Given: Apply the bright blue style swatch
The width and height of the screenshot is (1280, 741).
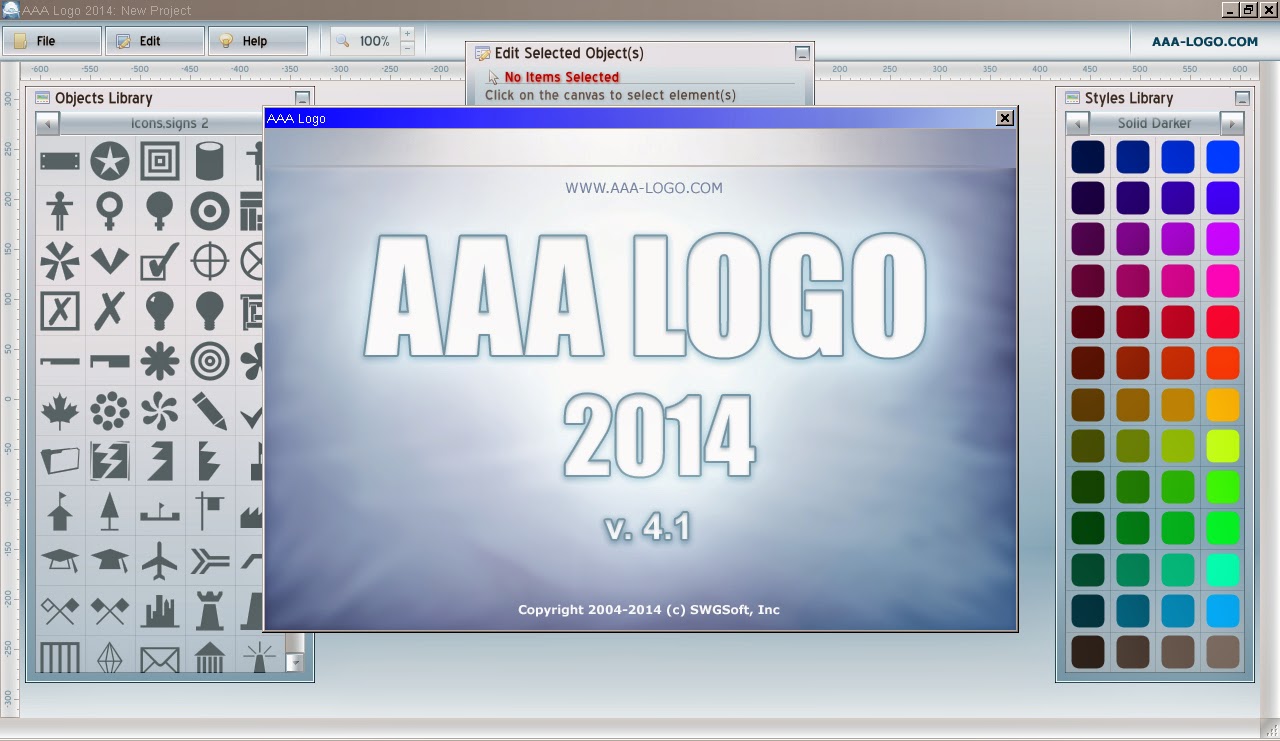Looking at the screenshot, I should (1223, 157).
